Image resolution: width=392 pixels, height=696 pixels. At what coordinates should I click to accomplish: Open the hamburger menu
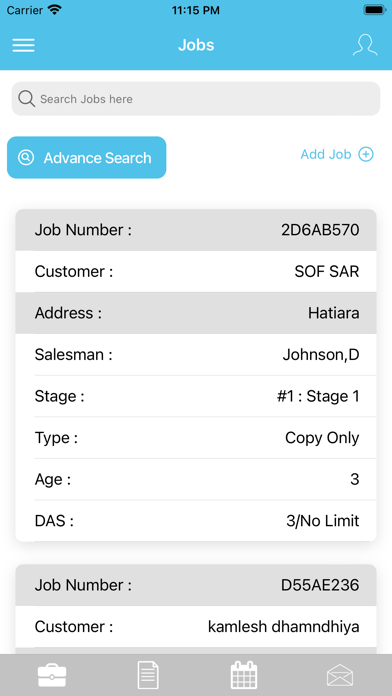24,45
